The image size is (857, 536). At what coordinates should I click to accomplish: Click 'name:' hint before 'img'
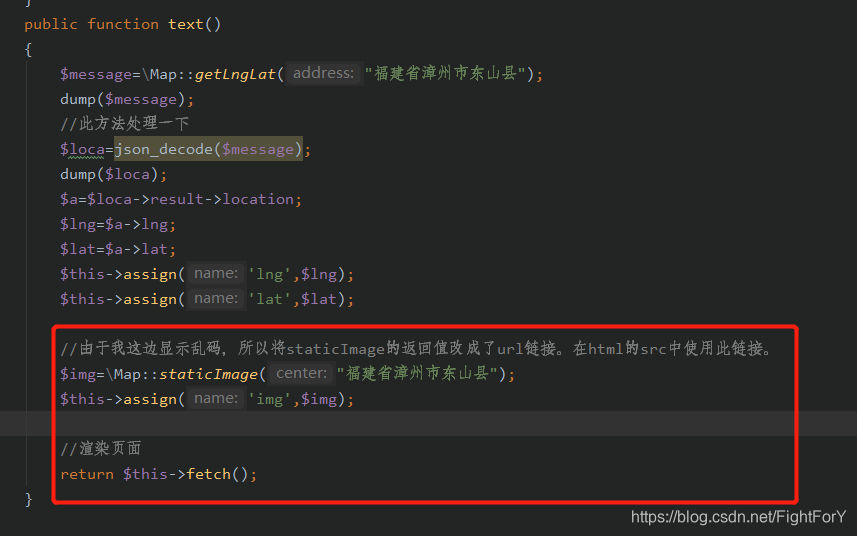click(216, 399)
